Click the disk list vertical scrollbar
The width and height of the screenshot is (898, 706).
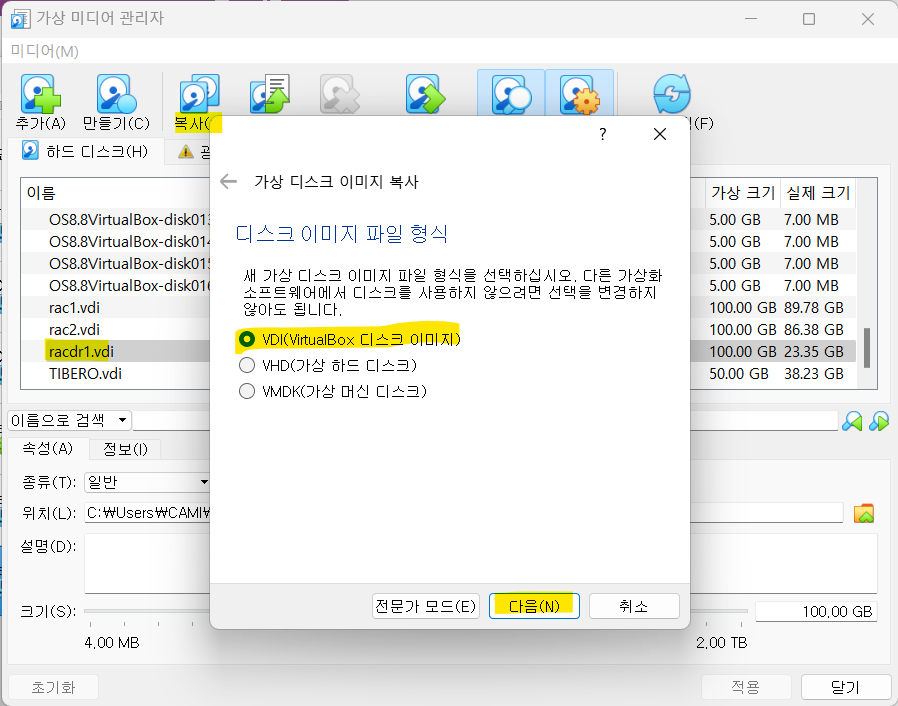tap(867, 347)
